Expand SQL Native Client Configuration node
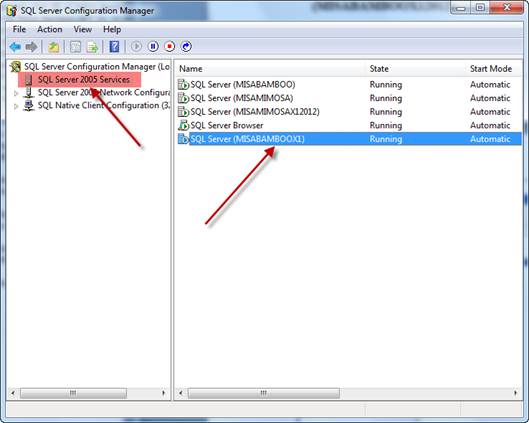529x423 pixels. click(16, 106)
